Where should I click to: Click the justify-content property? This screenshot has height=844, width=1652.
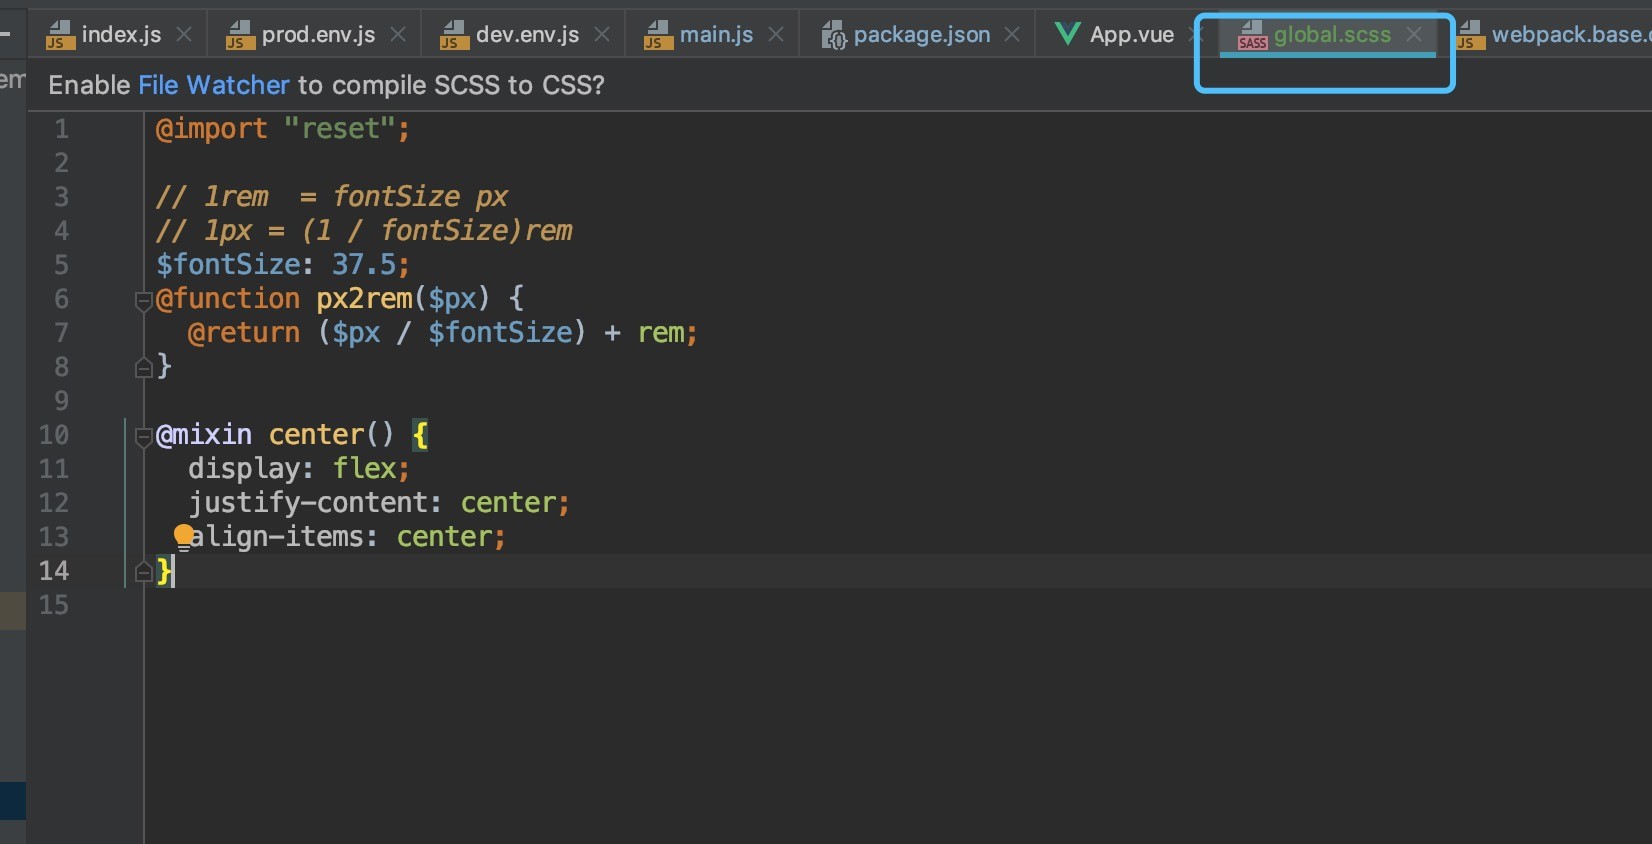point(308,503)
